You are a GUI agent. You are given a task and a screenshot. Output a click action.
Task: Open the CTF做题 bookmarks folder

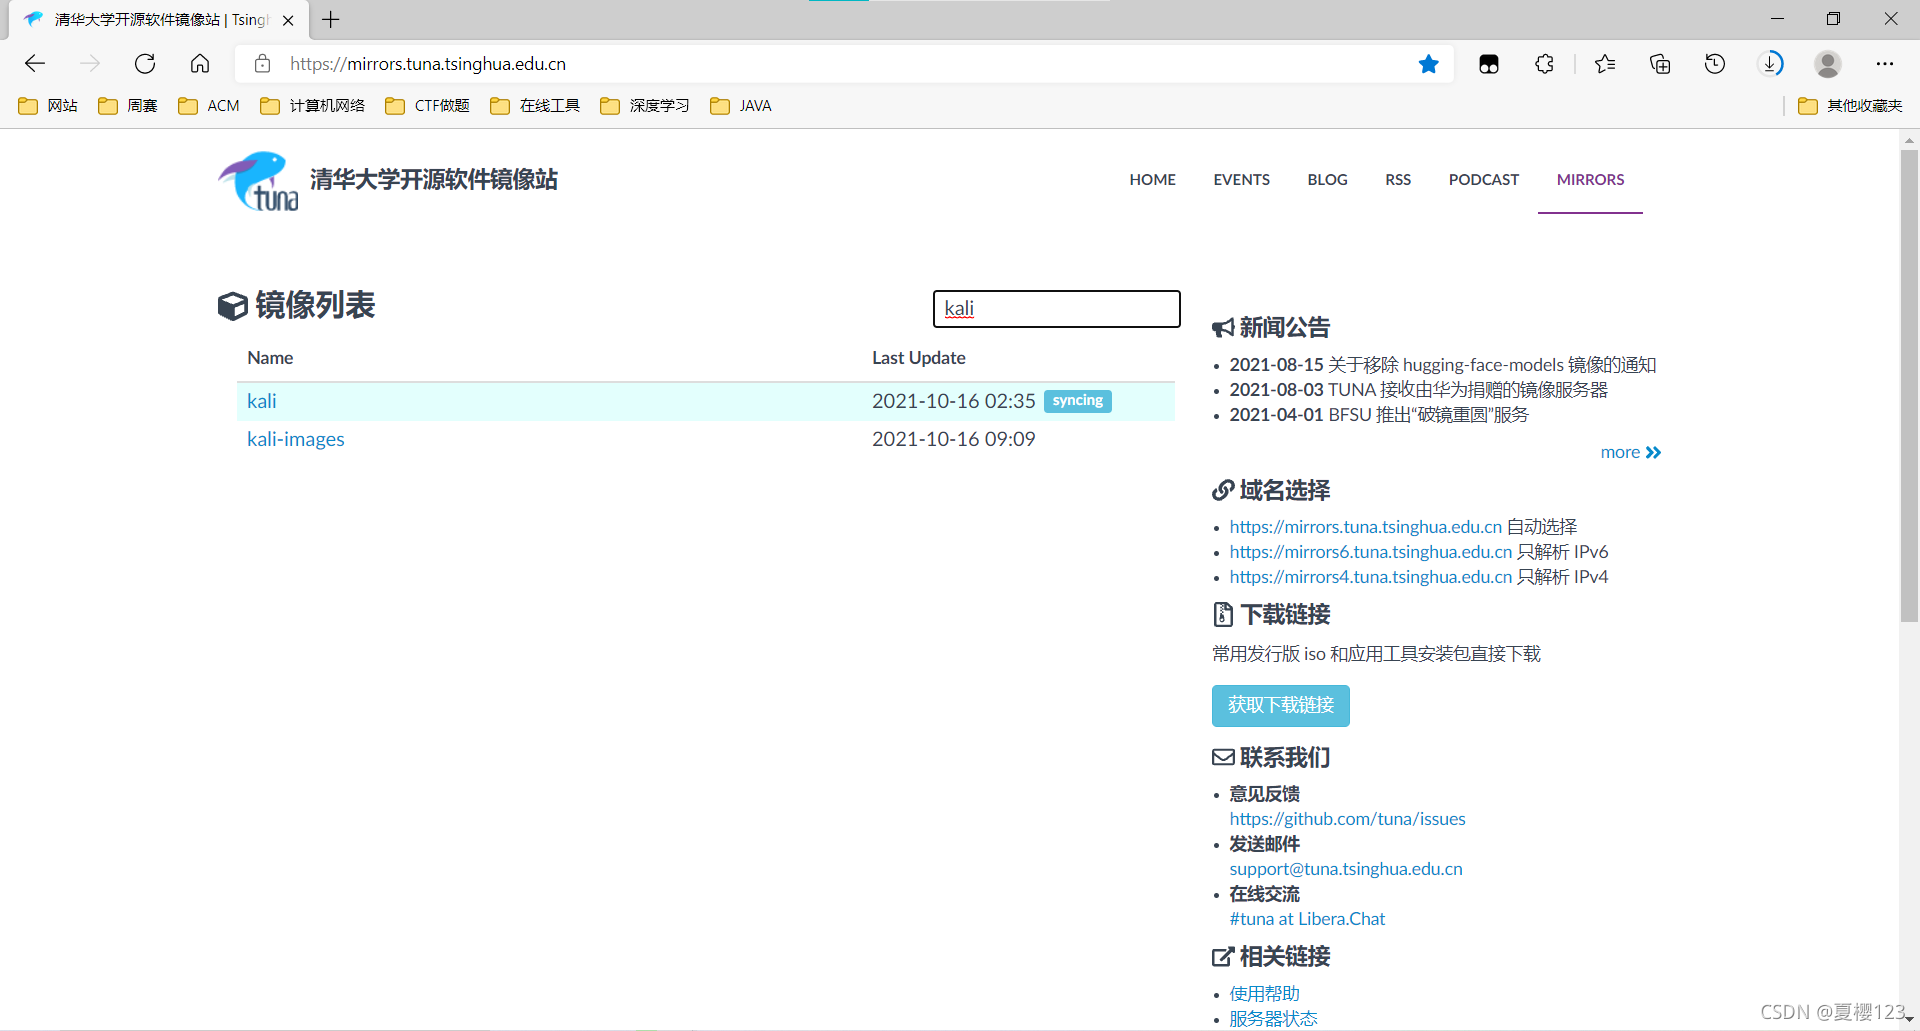(x=427, y=106)
